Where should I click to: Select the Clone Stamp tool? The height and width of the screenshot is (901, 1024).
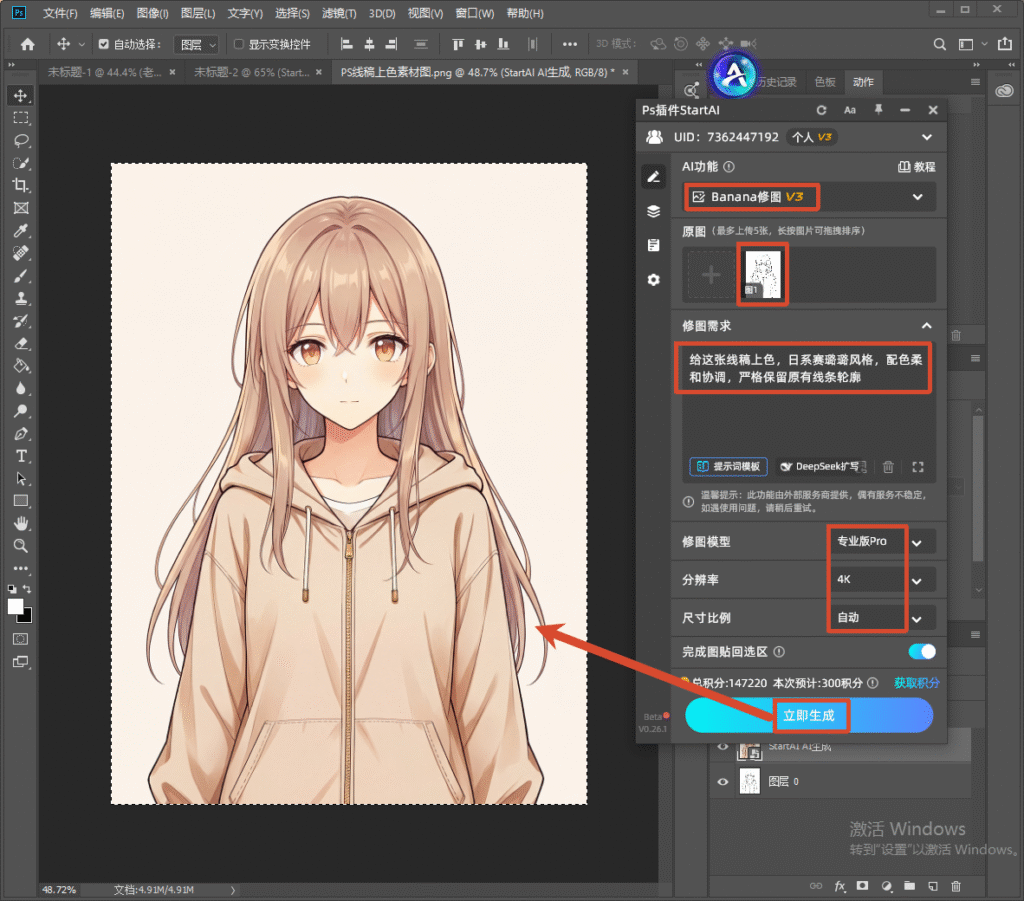click(x=21, y=298)
